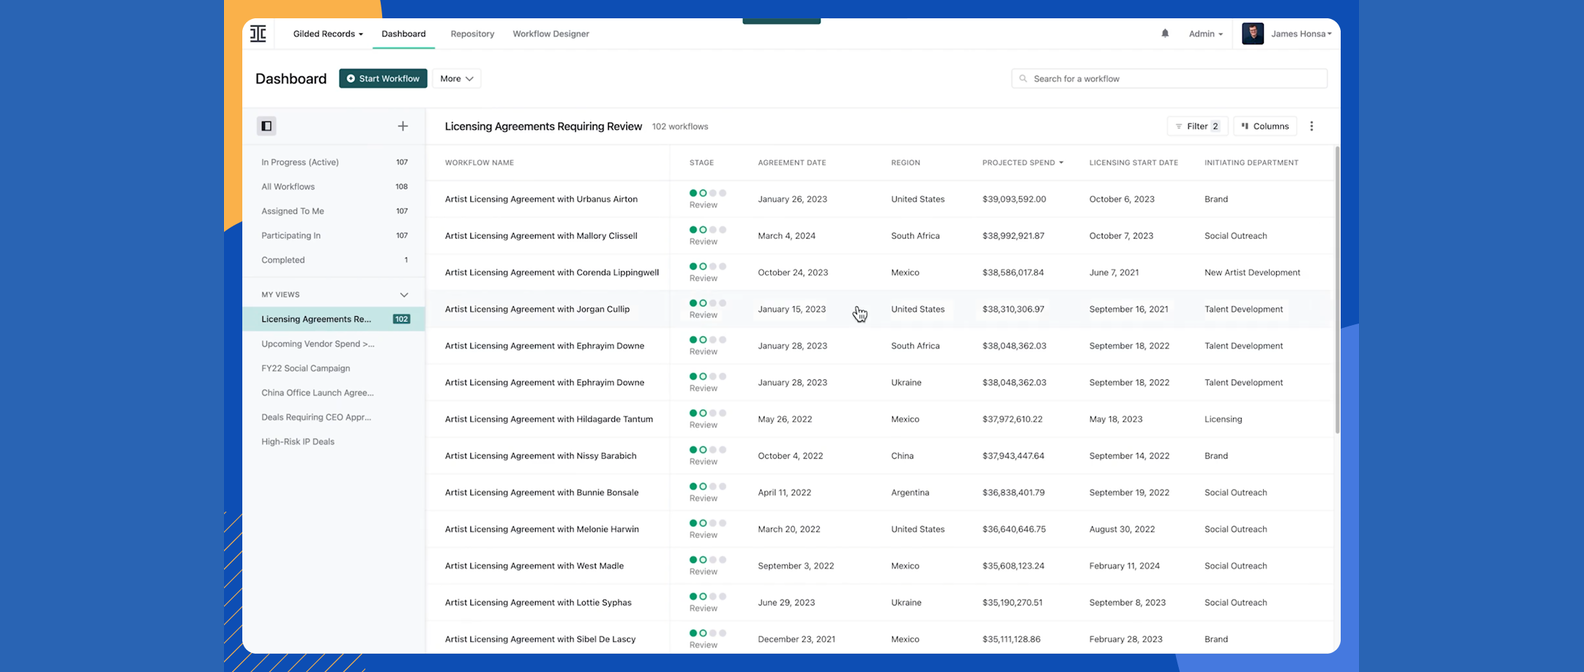This screenshot has width=1584, height=672.
Task: Open Artist Licensing Agreement with Melonie Harwin
Action: (542, 529)
